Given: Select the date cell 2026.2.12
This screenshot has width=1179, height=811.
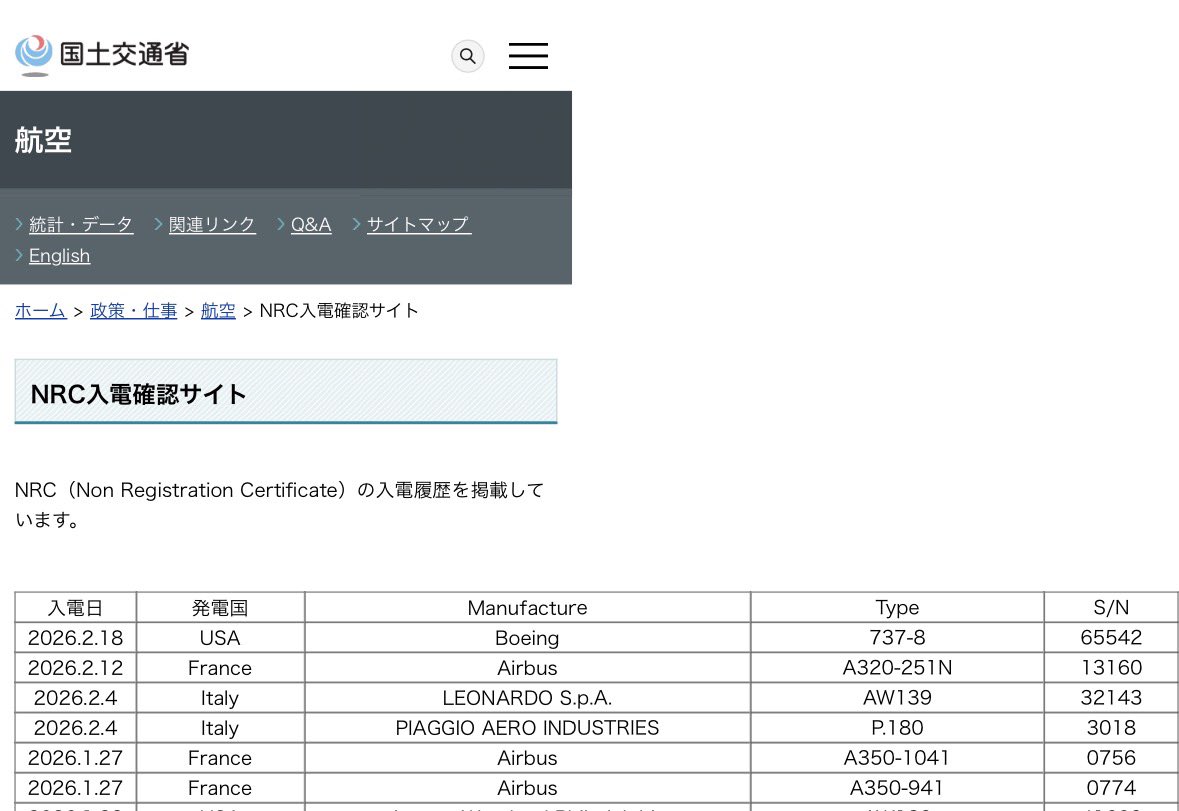Looking at the screenshot, I should coord(75,667).
